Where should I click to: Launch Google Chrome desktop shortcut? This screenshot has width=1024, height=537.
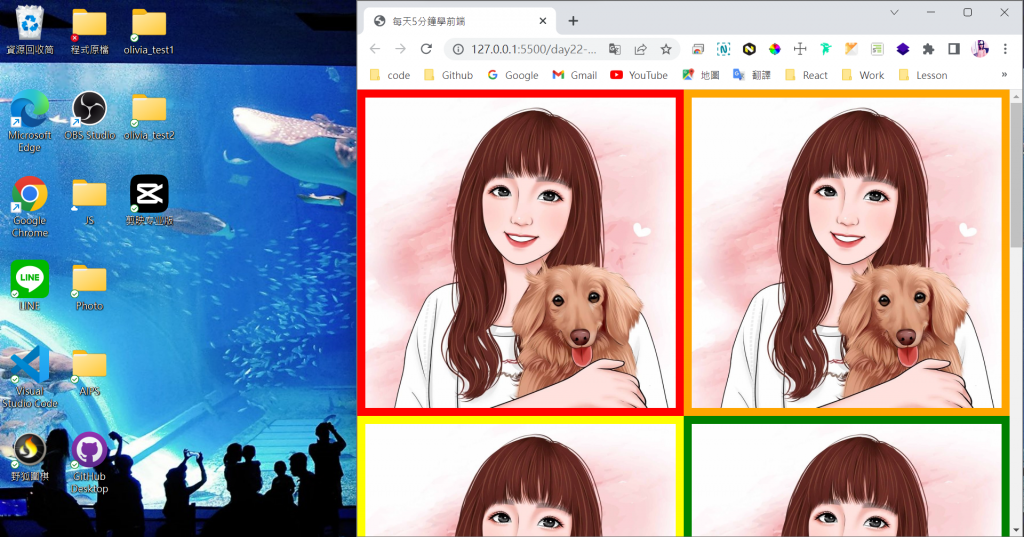click(x=29, y=206)
